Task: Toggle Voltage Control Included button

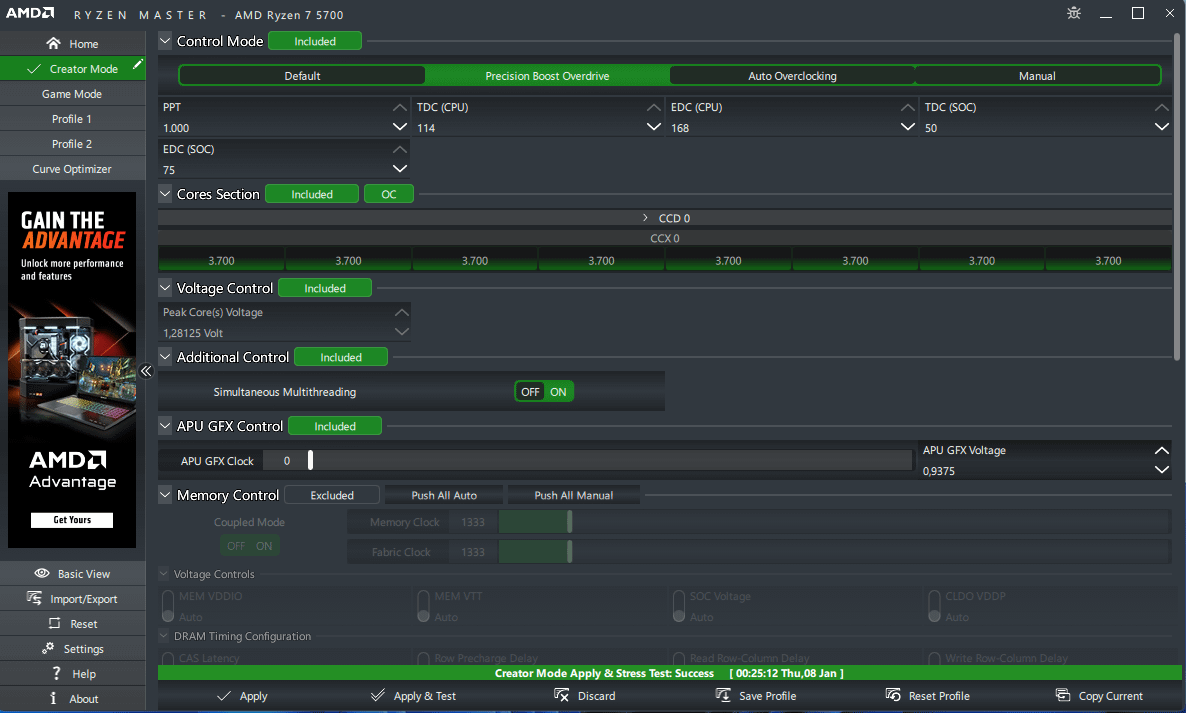Action: 324,288
